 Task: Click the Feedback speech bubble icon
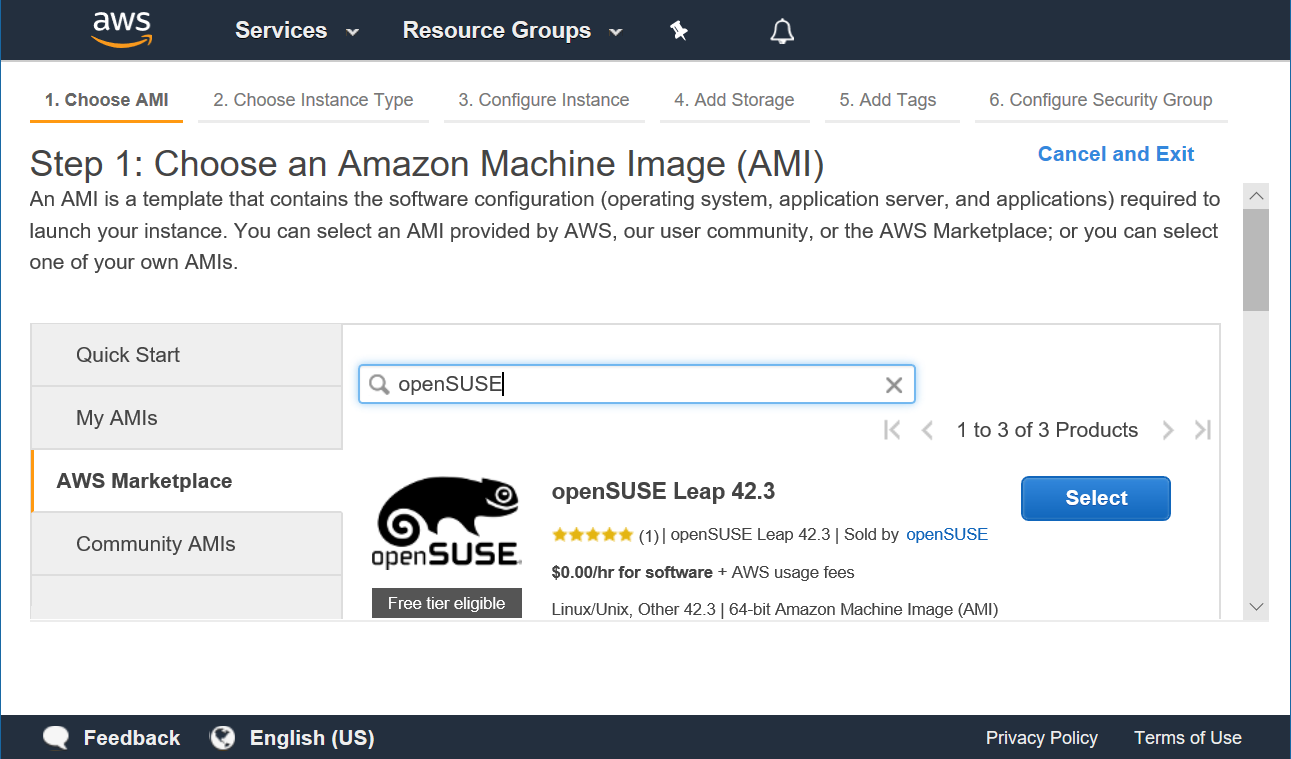(x=57, y=738)
